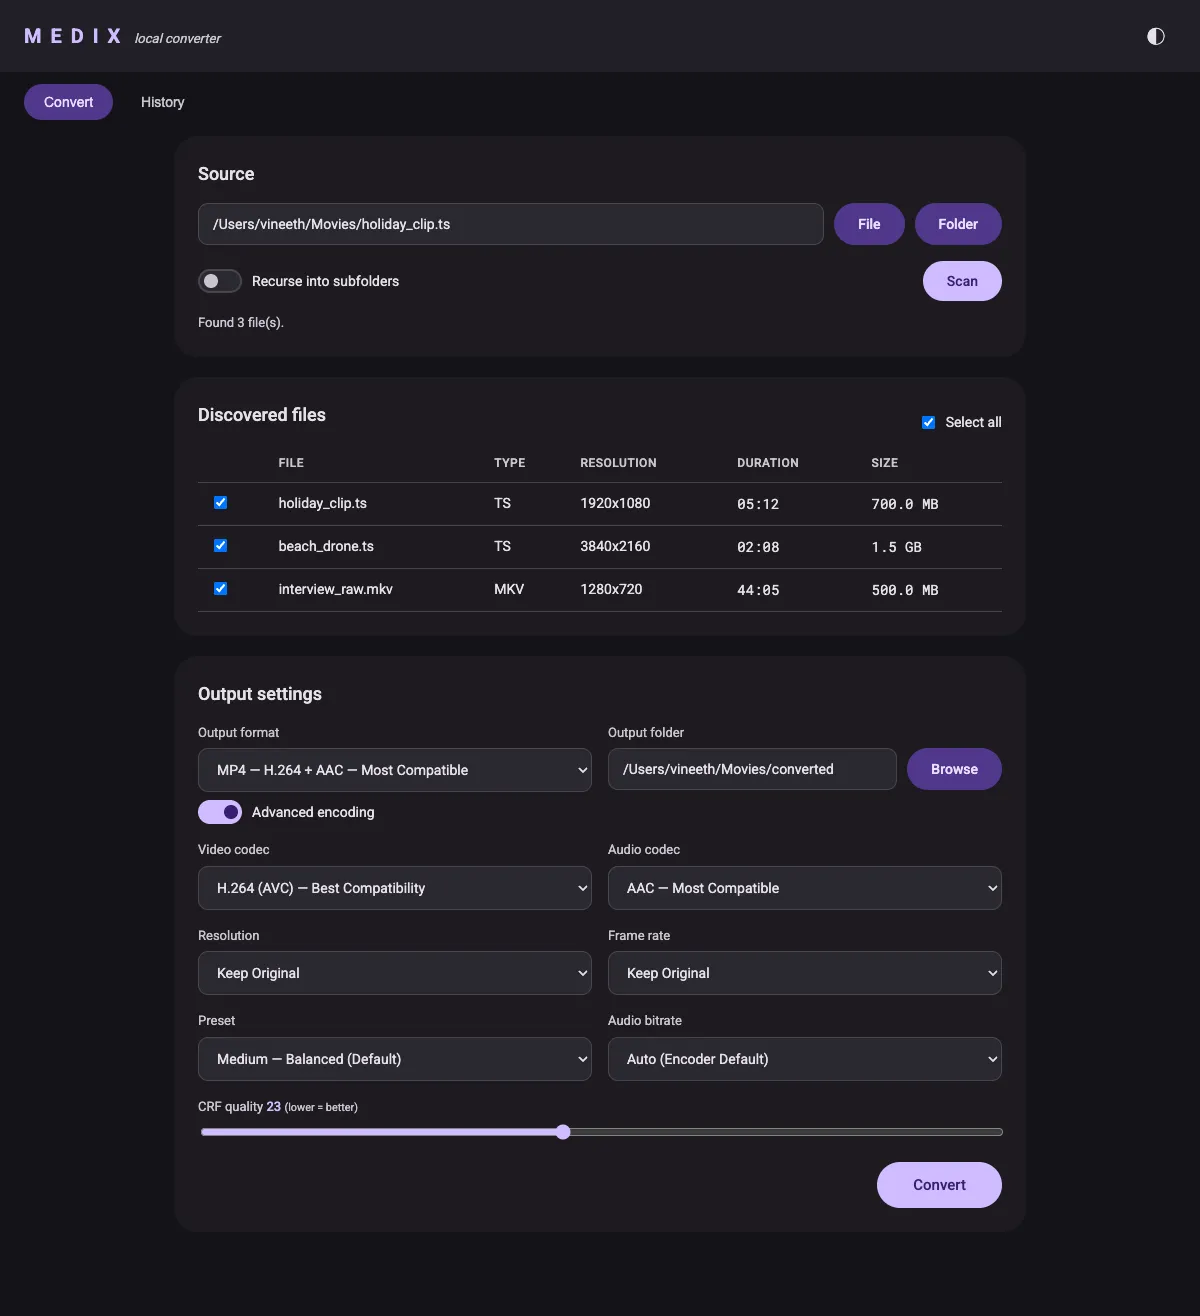Click the 1.5 GB size value
Image resolution: width=1200 pixels, height=1316 pixels.
coord(896,547)
